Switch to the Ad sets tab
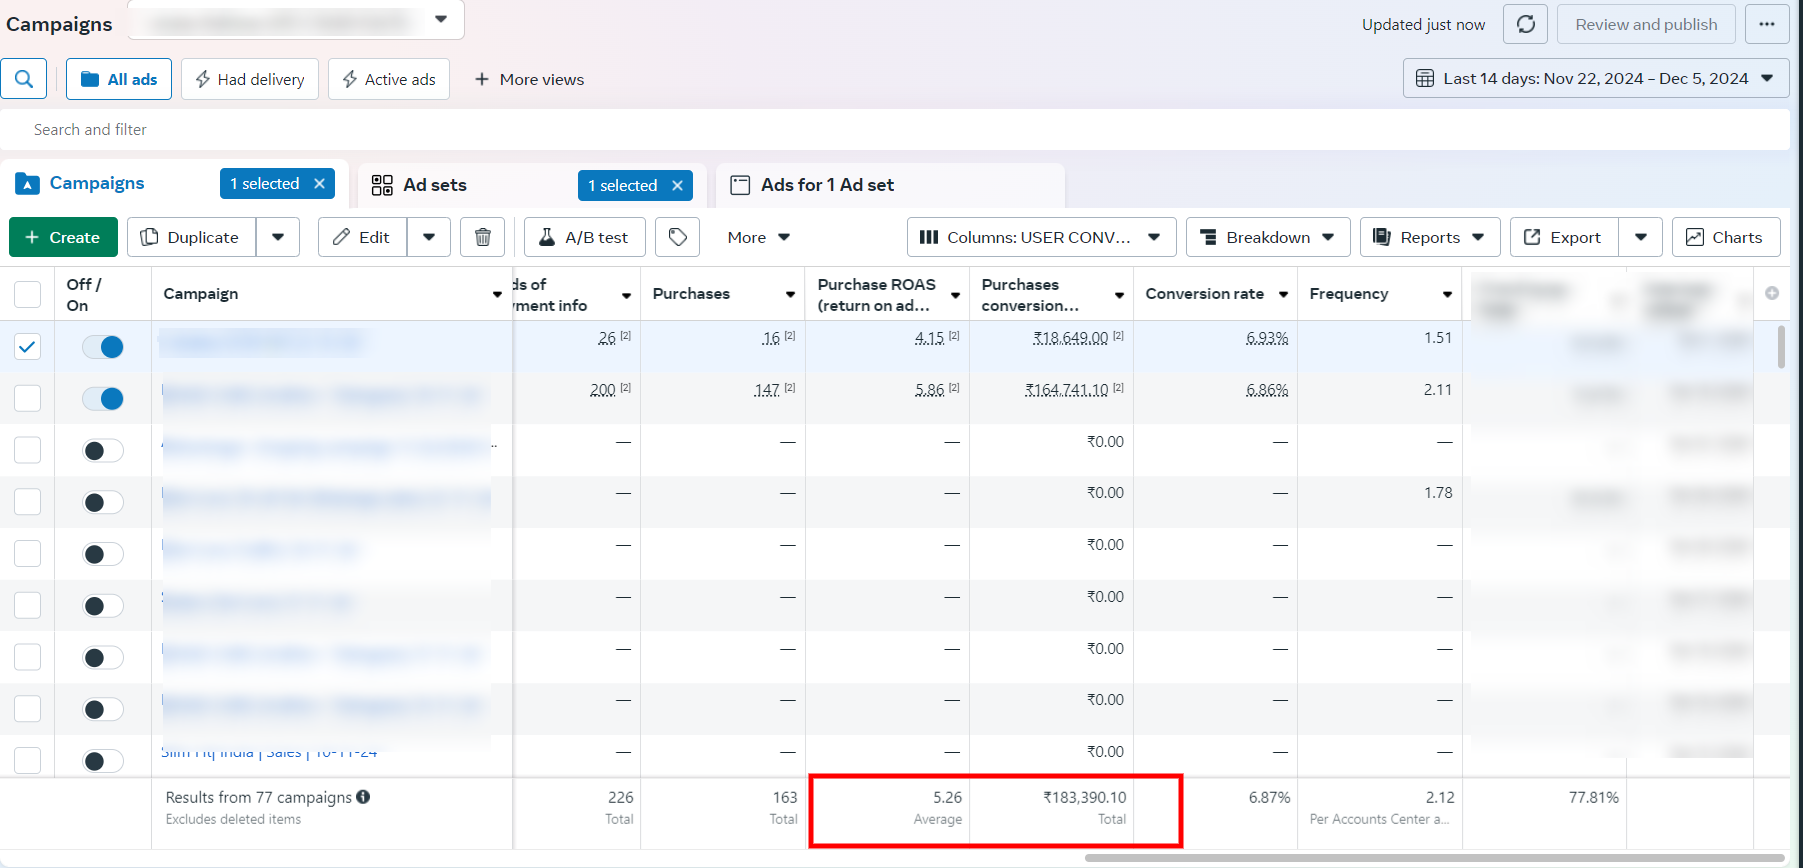Image resolution: width=1803 pixels, height=868 pixels. click(435, 185)
